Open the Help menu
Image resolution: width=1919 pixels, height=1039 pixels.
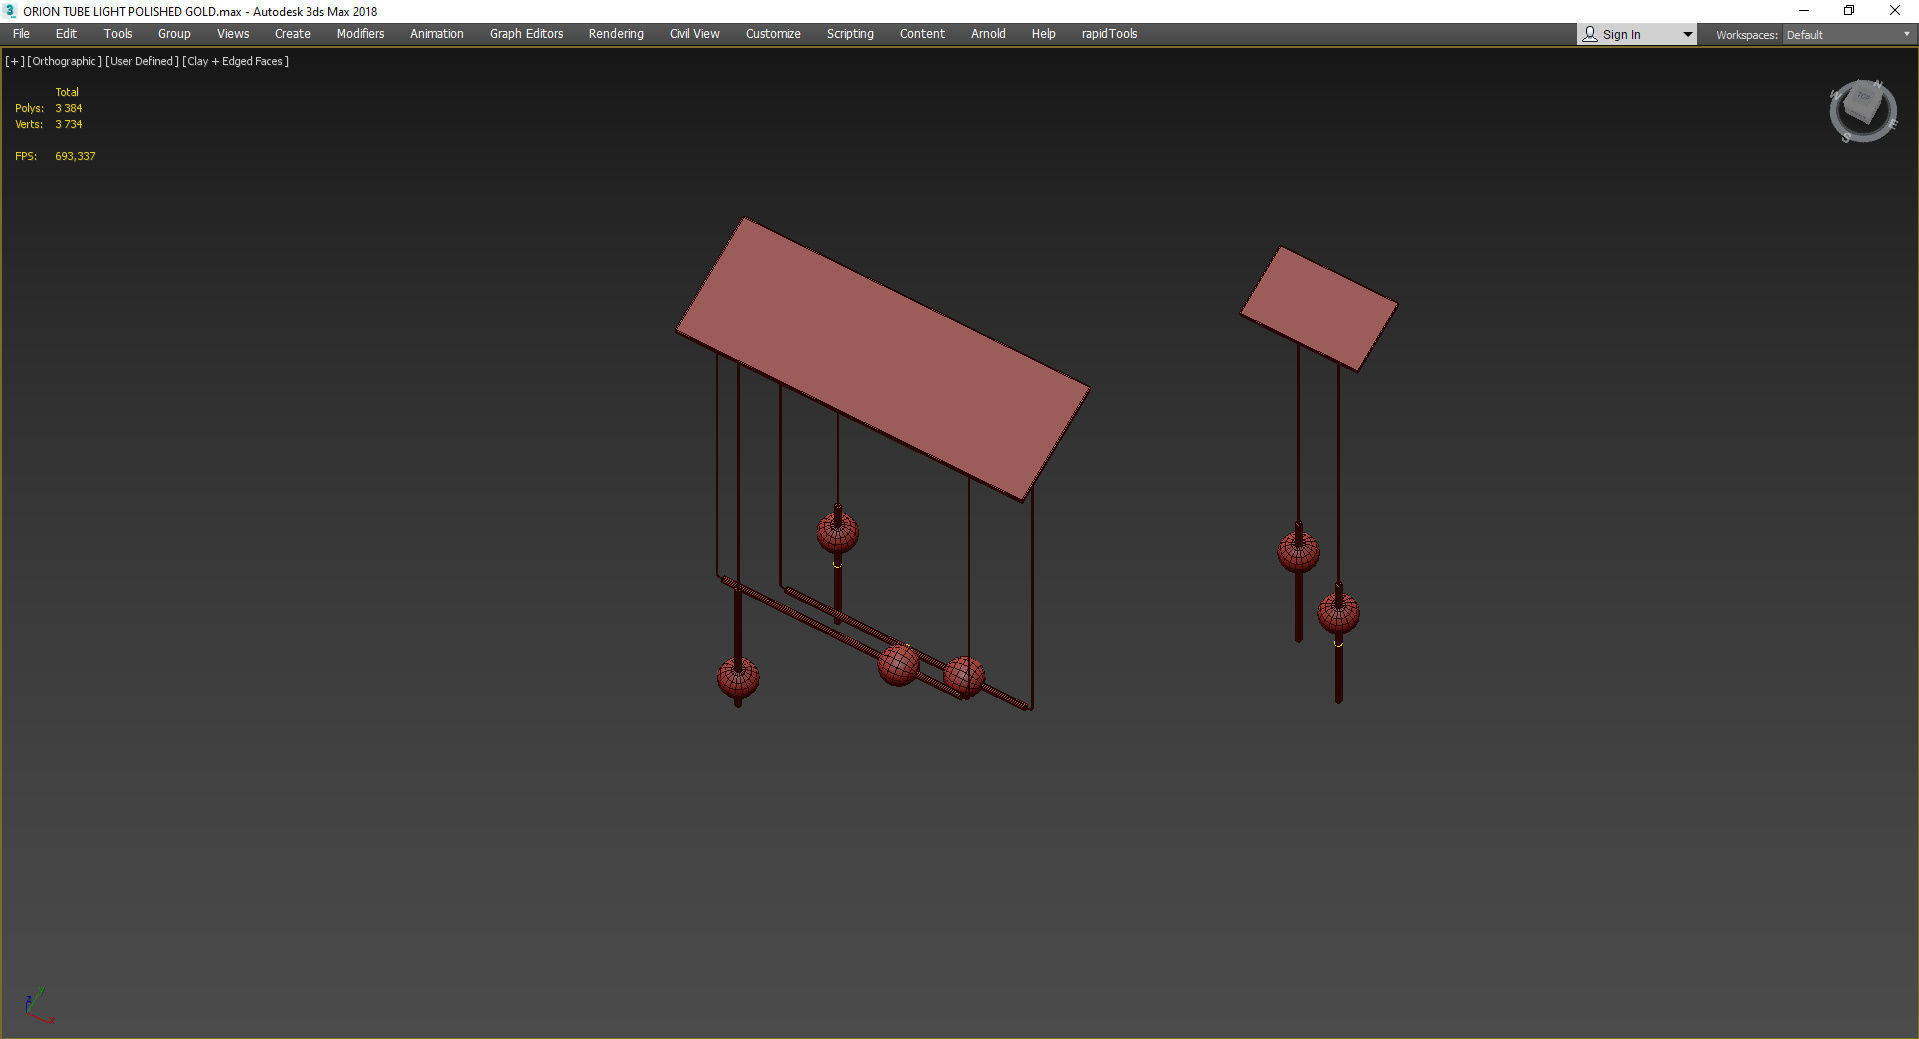[1043, 34]
